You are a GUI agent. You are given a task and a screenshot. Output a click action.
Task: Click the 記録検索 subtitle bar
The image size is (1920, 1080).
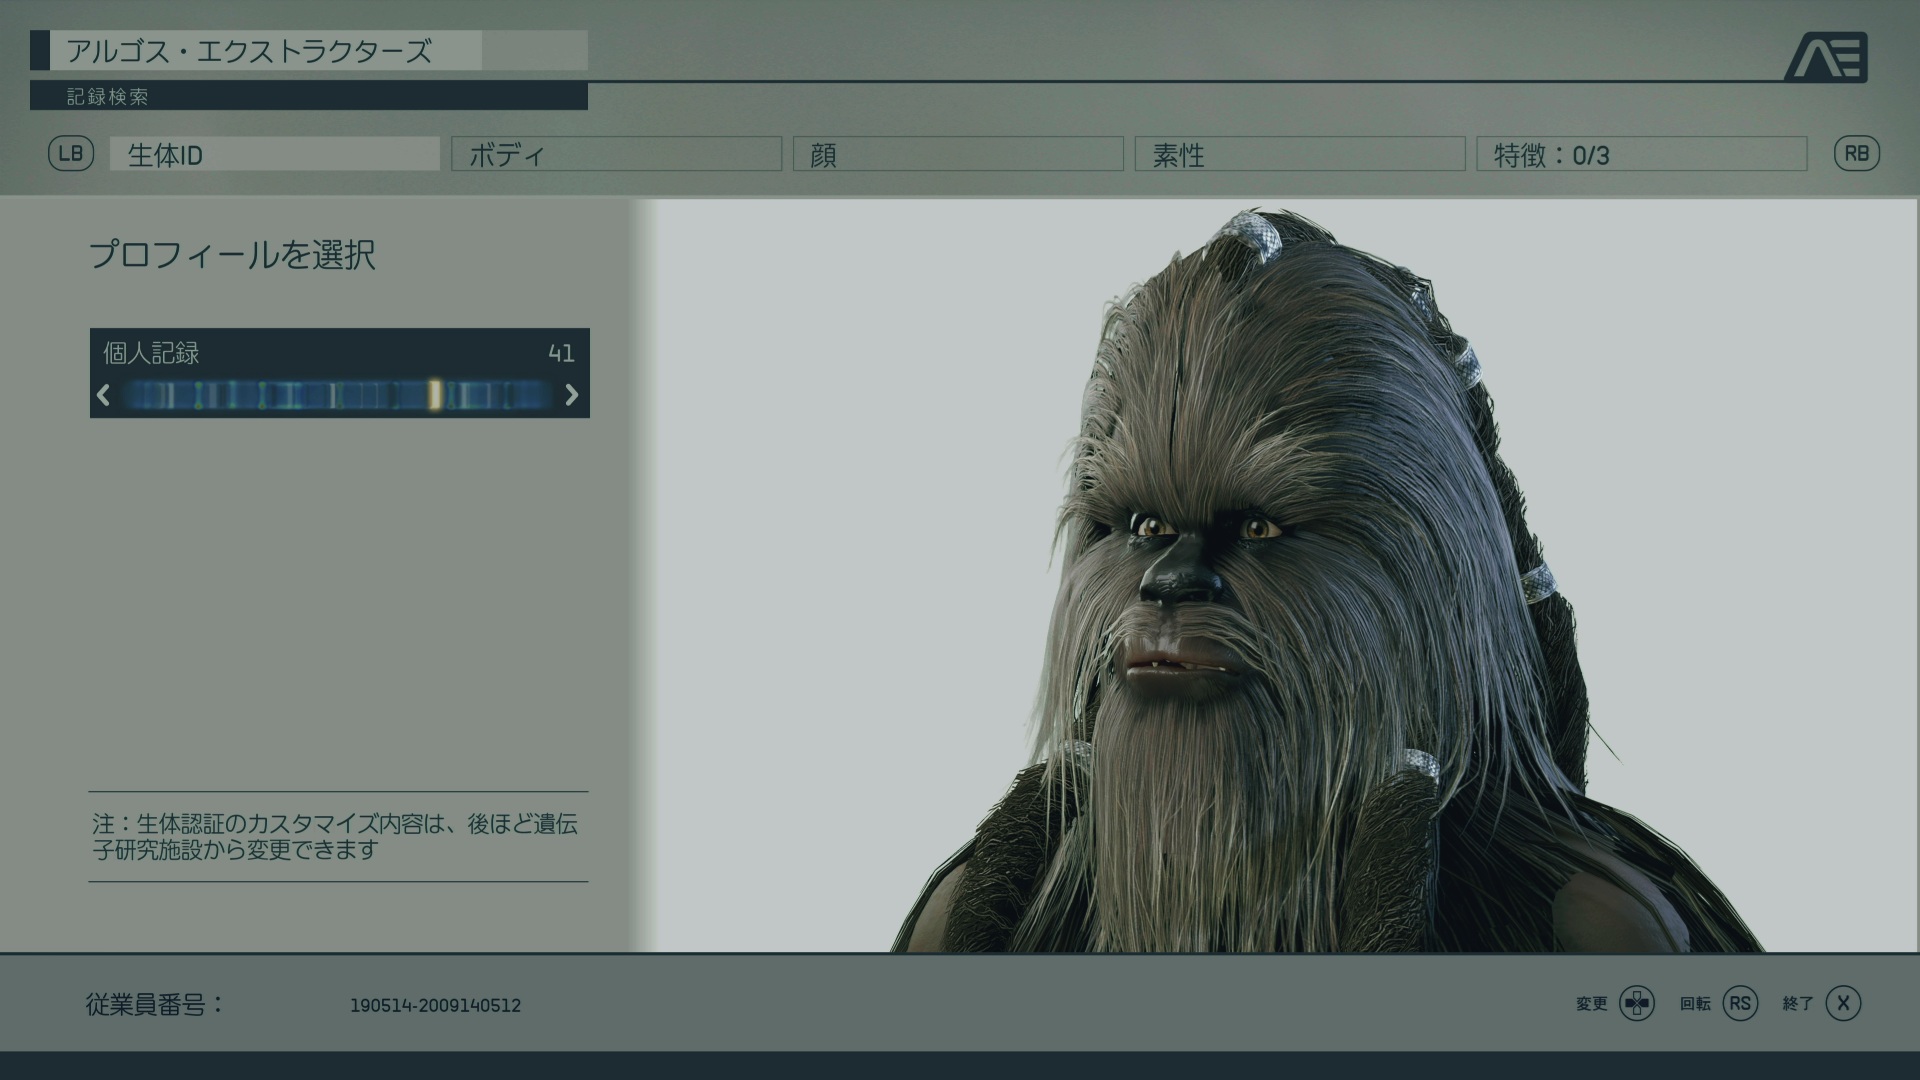coord(309,97)
